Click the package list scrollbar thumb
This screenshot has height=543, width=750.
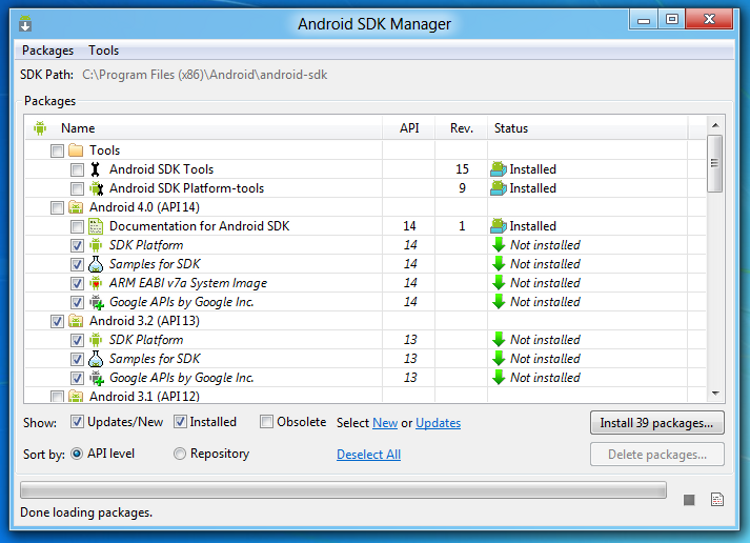[x=715, y=163]
